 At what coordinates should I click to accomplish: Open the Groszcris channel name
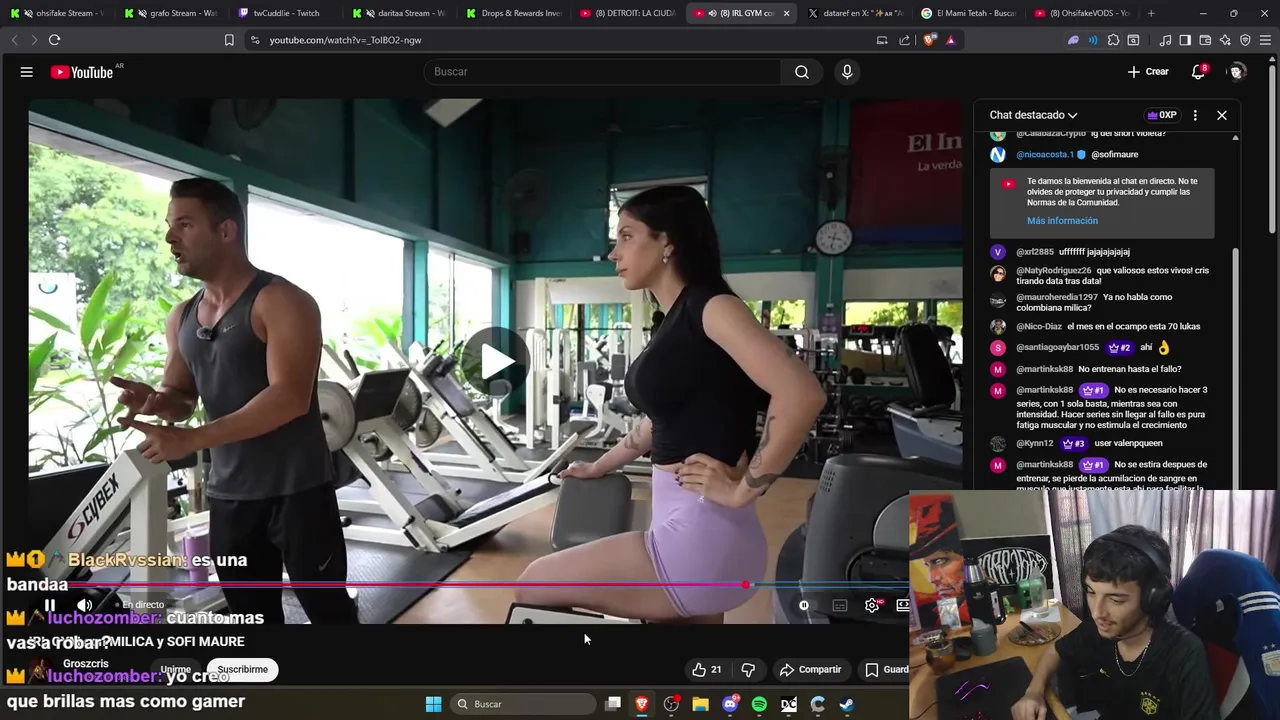click(86, 664)
